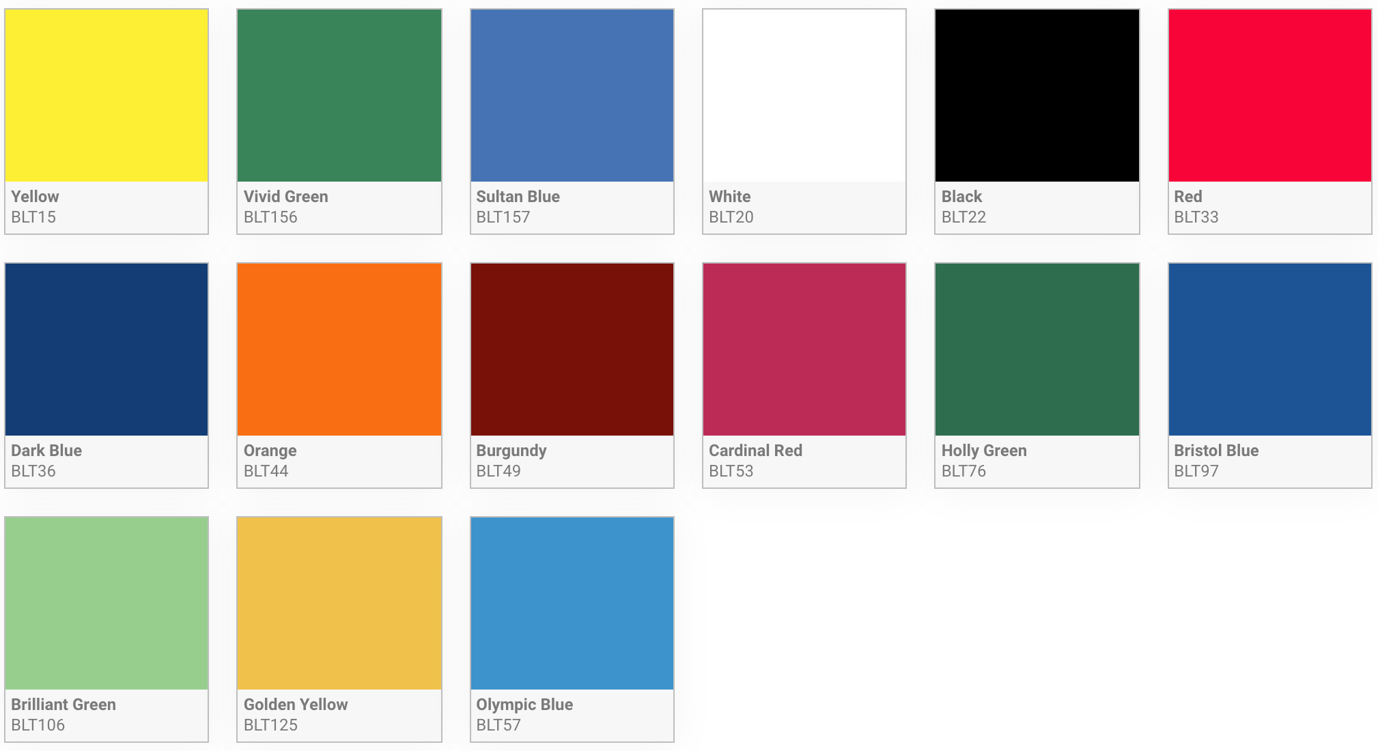The height and width of the screenshot is (751, 1378).
Task: Choose the Black BLT22 swatch
Action: (x=1037, y=96)
